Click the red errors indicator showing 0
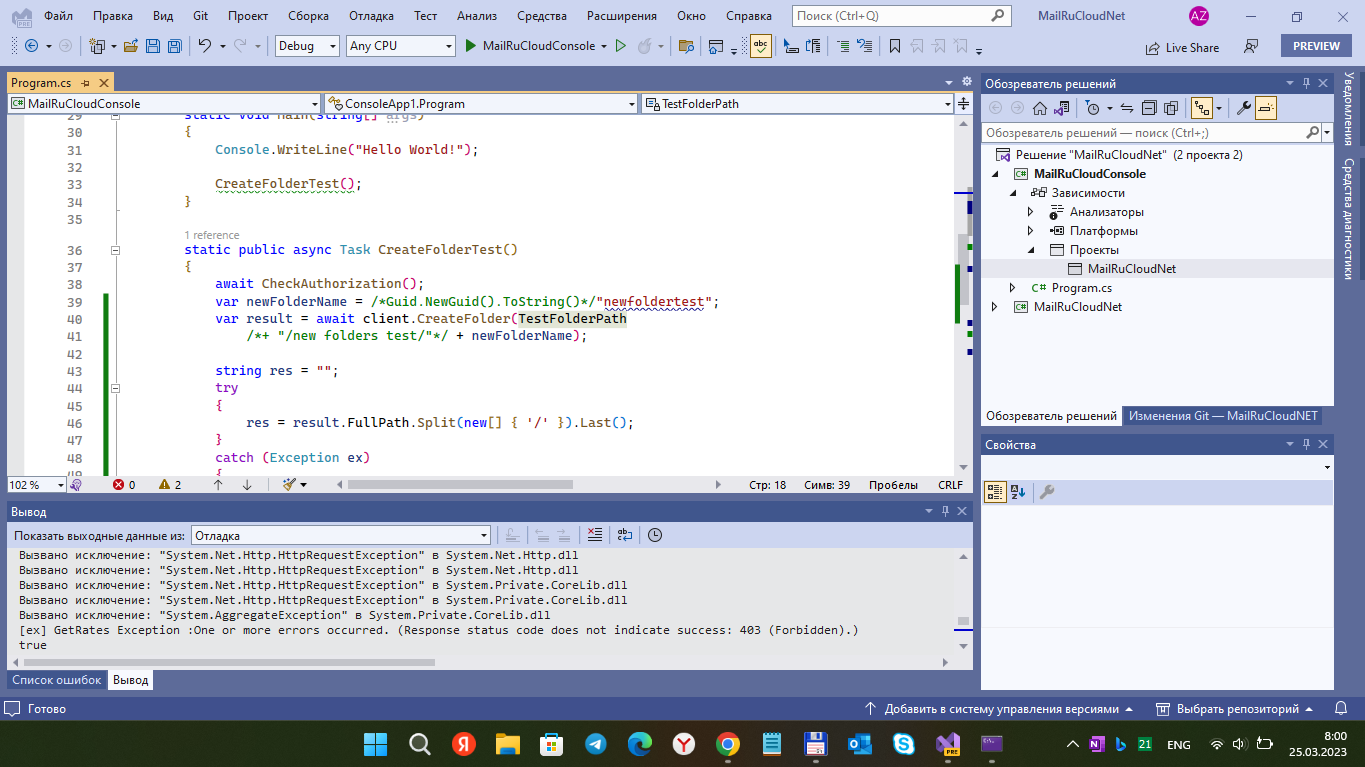Image resolution: width=1365 pixels, height=767 pixels. tap(125, 484)
